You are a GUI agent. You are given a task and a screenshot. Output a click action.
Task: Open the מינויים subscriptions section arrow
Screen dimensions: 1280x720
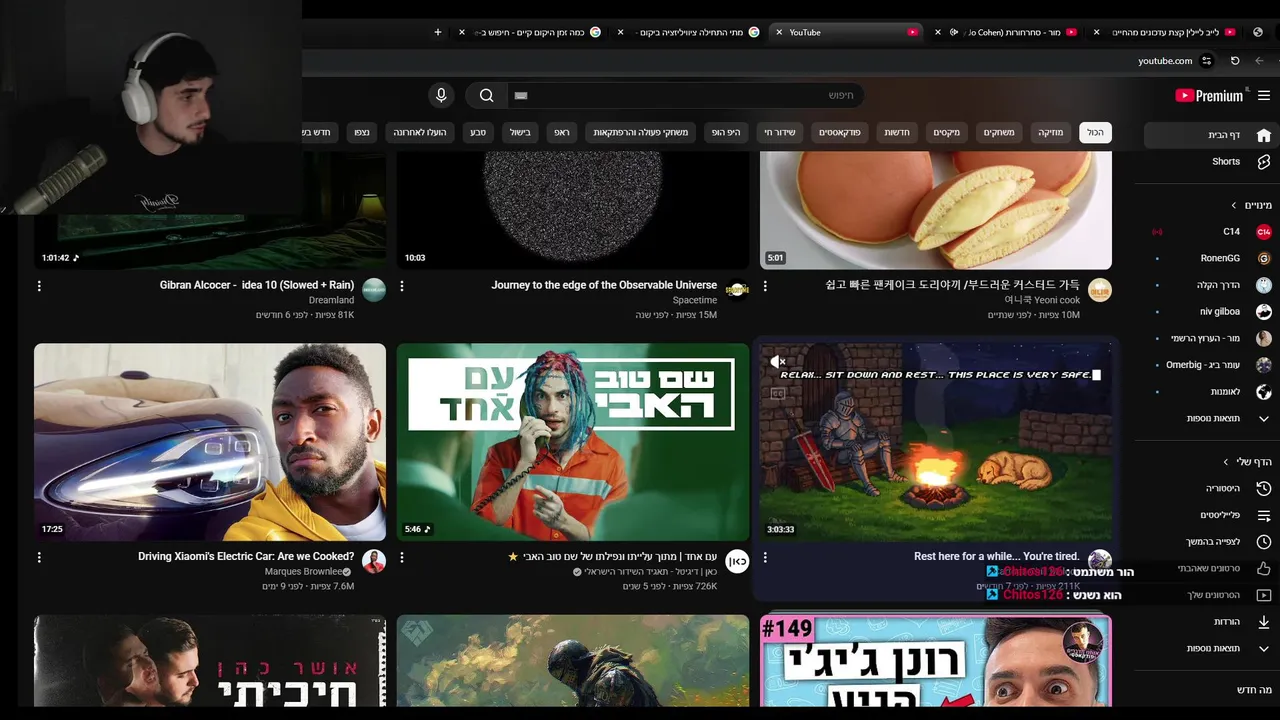point(1234,205)
